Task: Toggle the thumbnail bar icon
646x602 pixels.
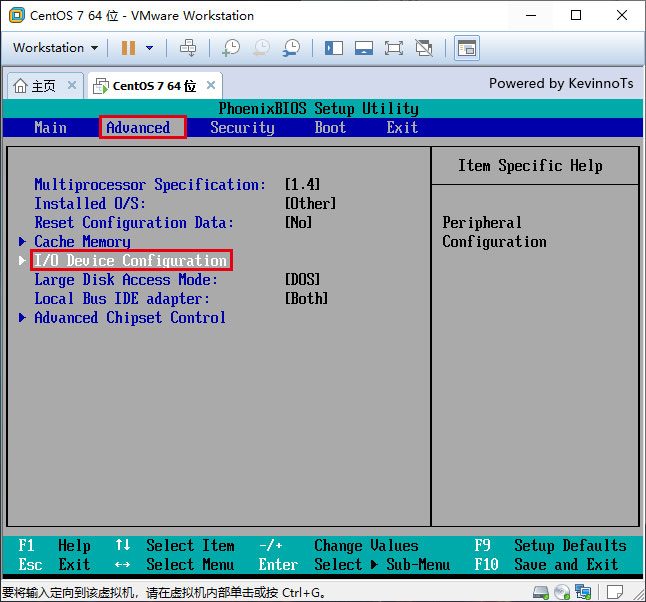Action: tap(364, 48)
